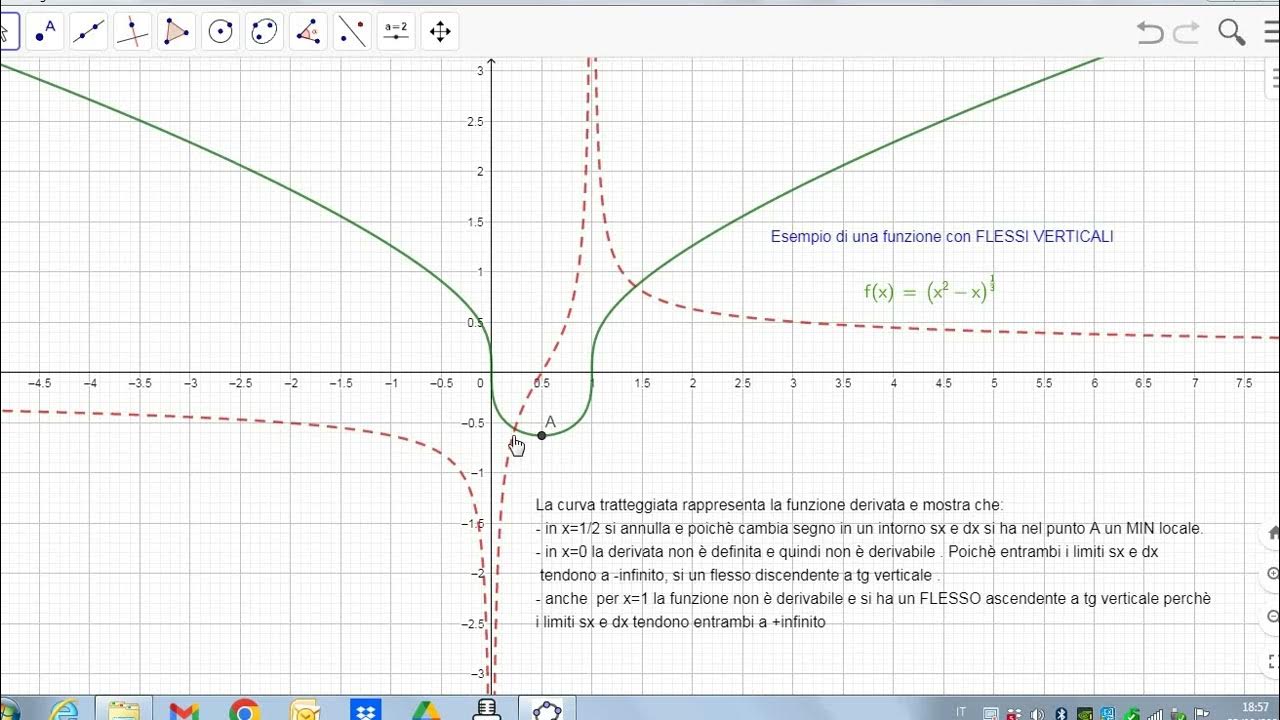Click 'Esempio di una funzione con FLESSI VERTICALI' text
This screenshot has height=720, width=1280.
(942, 237)
